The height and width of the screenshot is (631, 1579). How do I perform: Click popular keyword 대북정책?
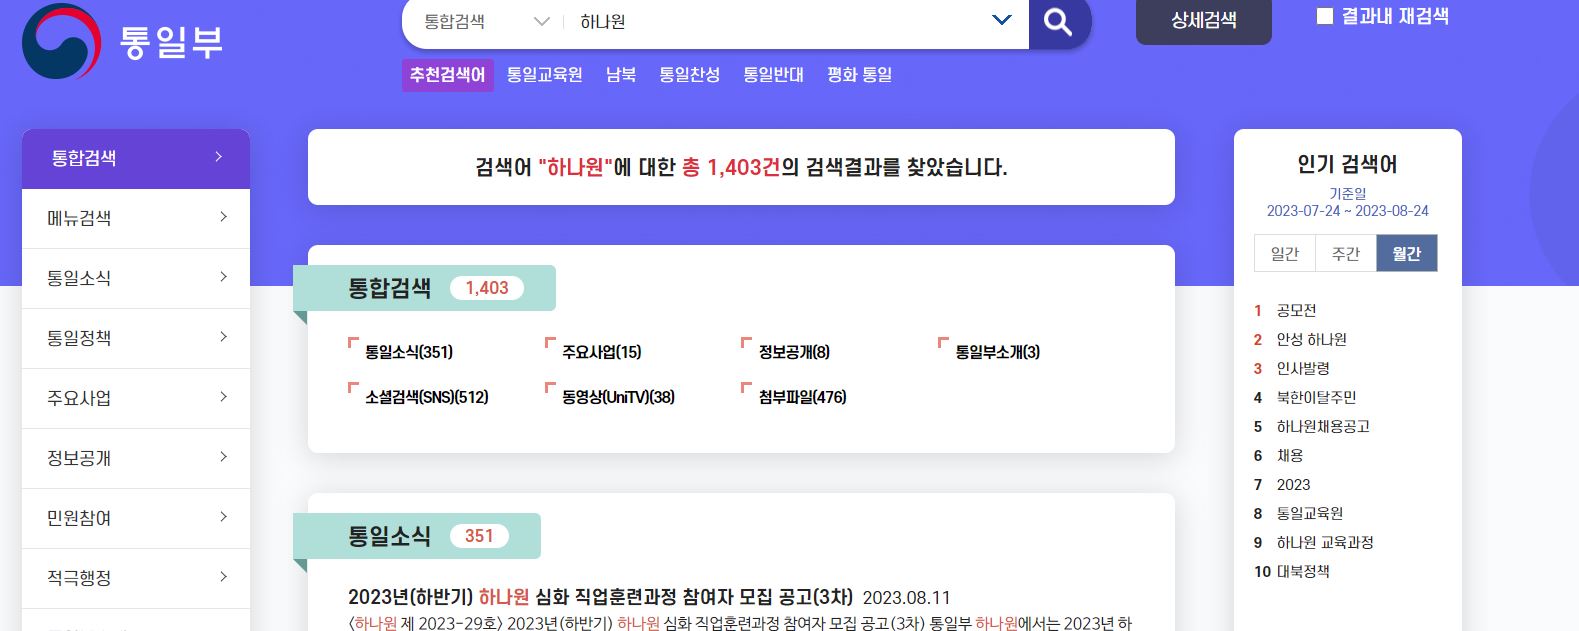pos(1303,572)
